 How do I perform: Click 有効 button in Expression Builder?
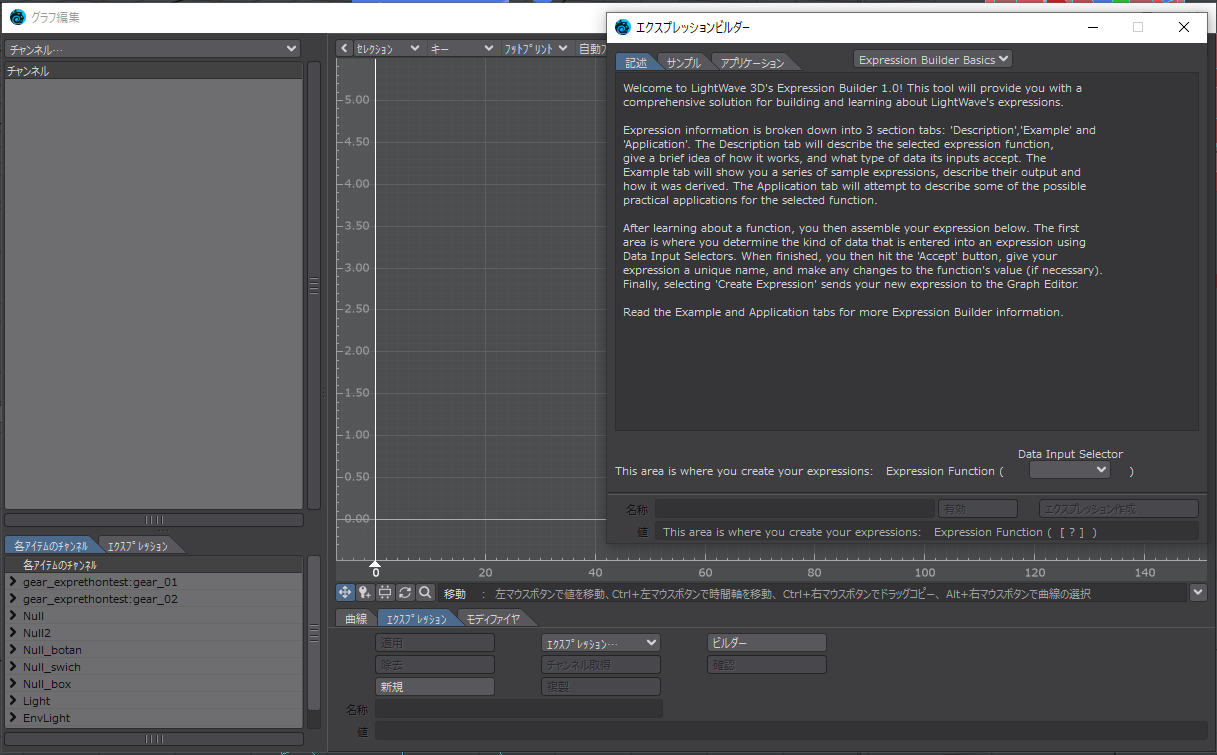pos(978,509)
